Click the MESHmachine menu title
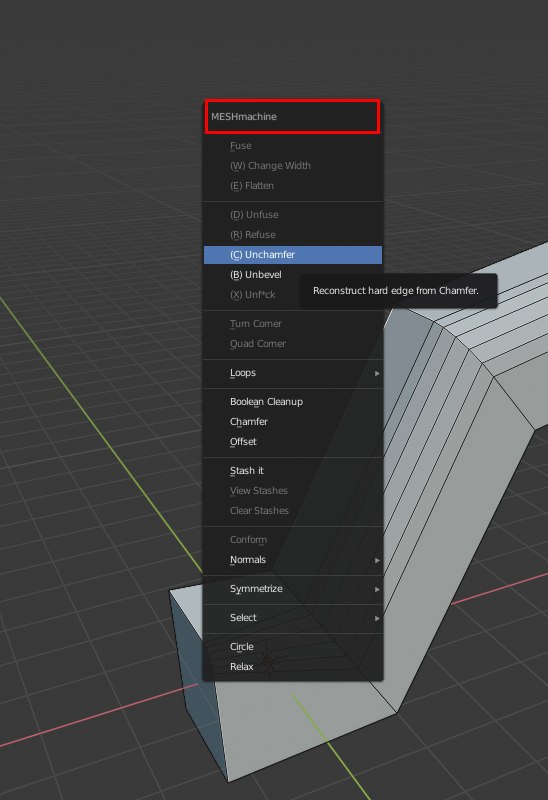This screenshot has width=548, height=800. point(244,117)
